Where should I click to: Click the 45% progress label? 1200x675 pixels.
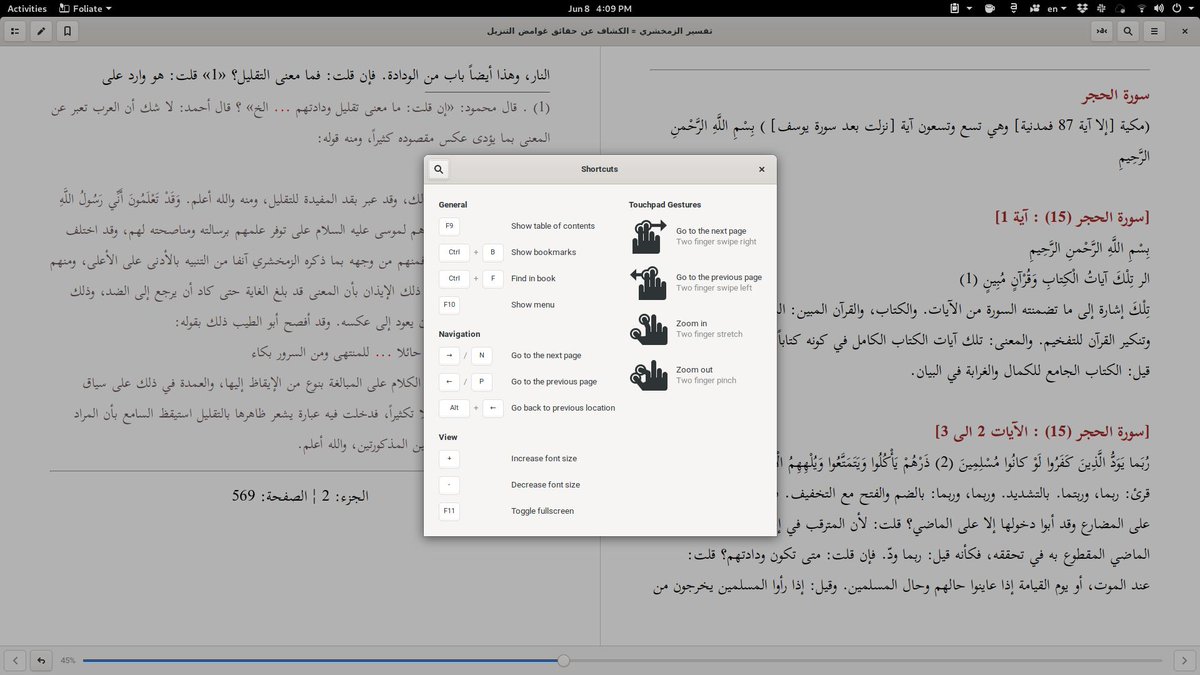(x=68, y=660)
